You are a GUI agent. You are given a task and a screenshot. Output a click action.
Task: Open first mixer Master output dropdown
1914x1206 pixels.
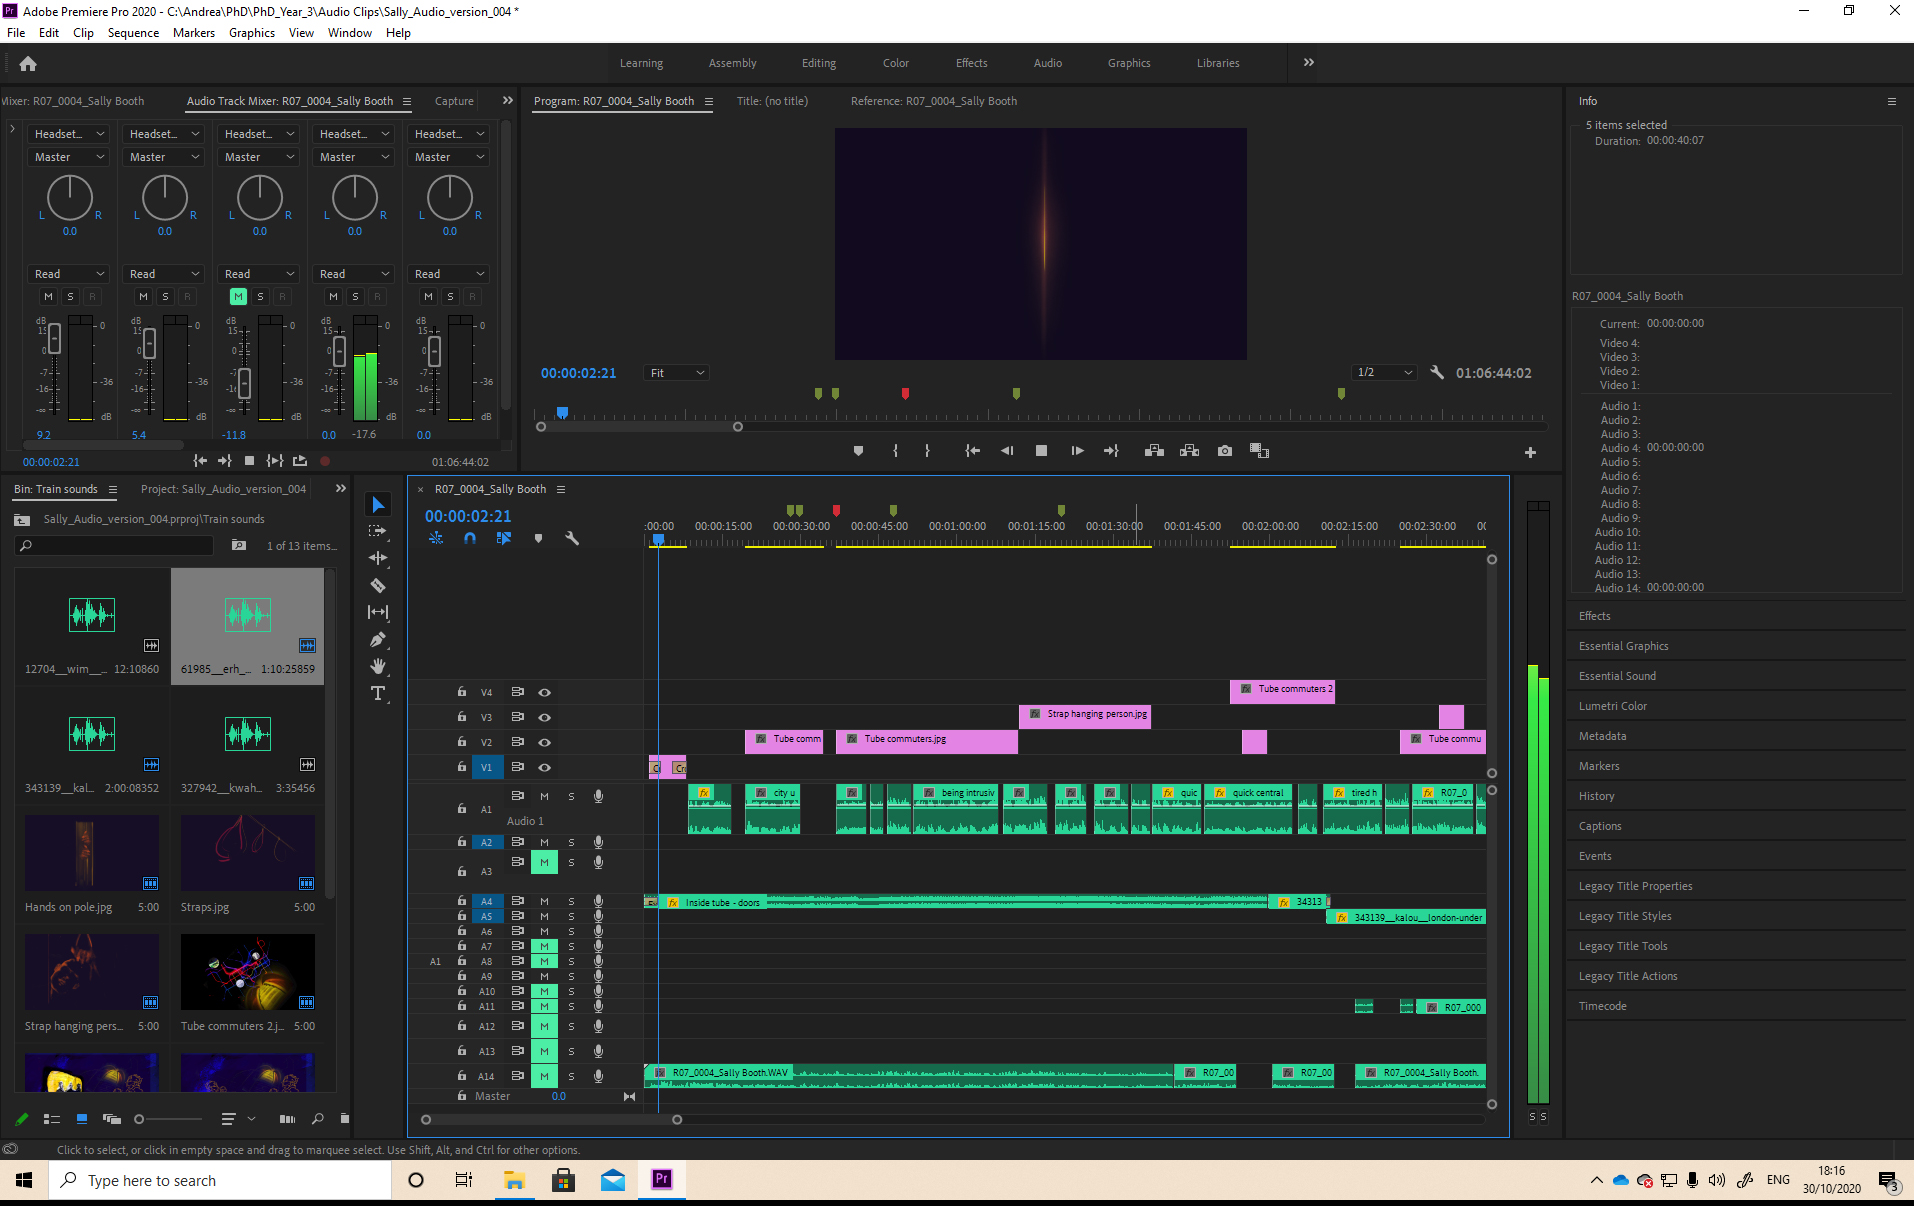69,157
